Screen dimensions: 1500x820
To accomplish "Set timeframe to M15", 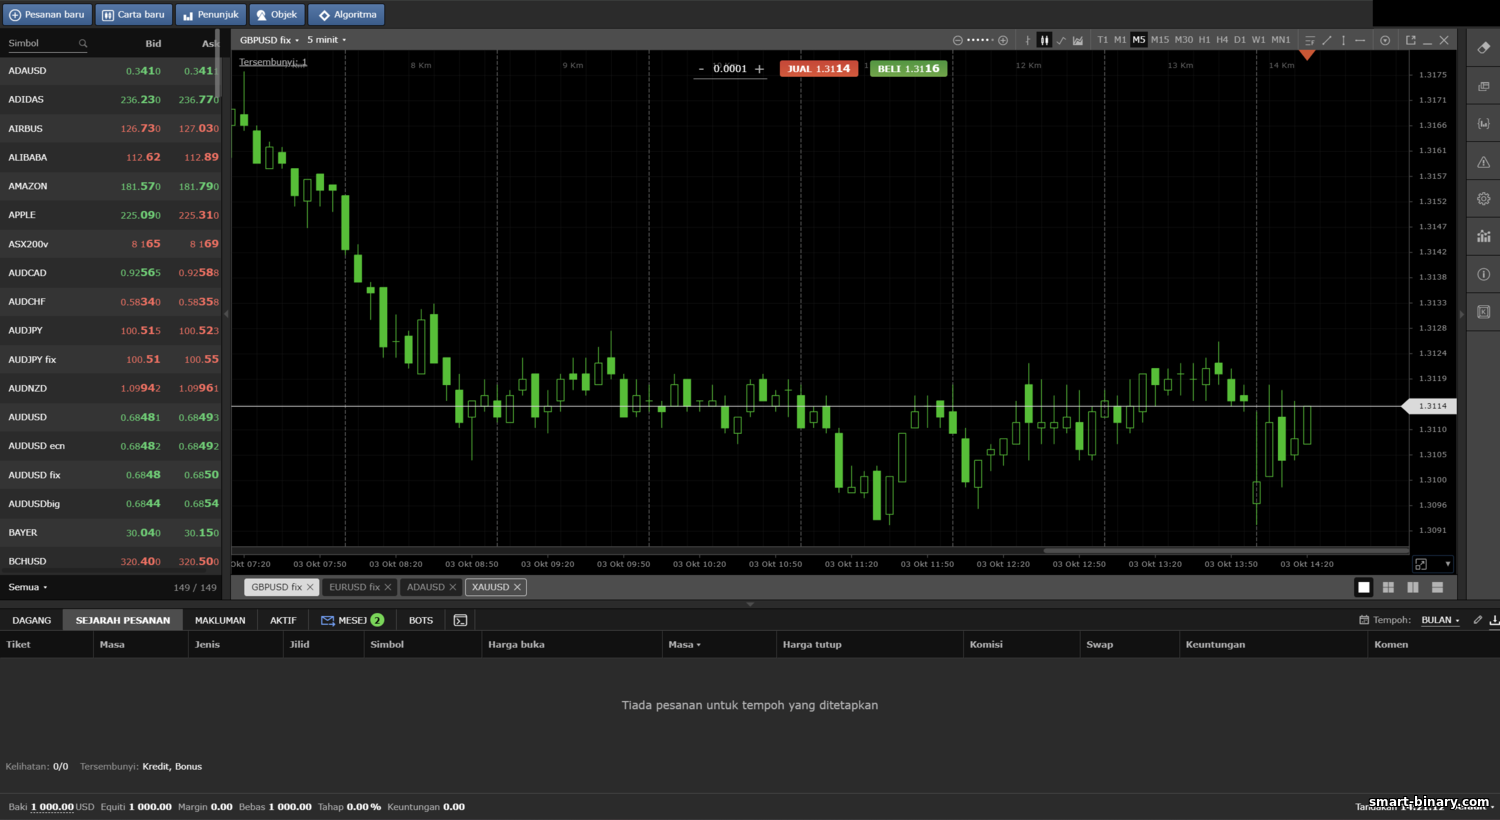I will (1160, 40).
